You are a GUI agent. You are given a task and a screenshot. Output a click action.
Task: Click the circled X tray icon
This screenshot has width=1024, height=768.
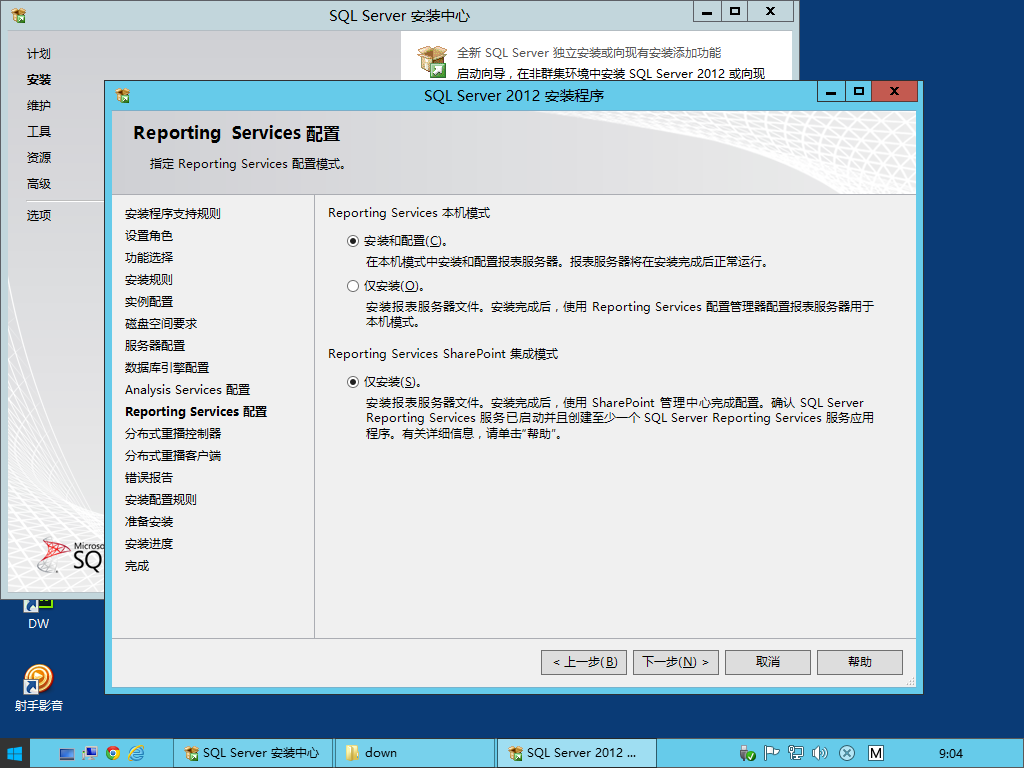click(x=846, y=754)
